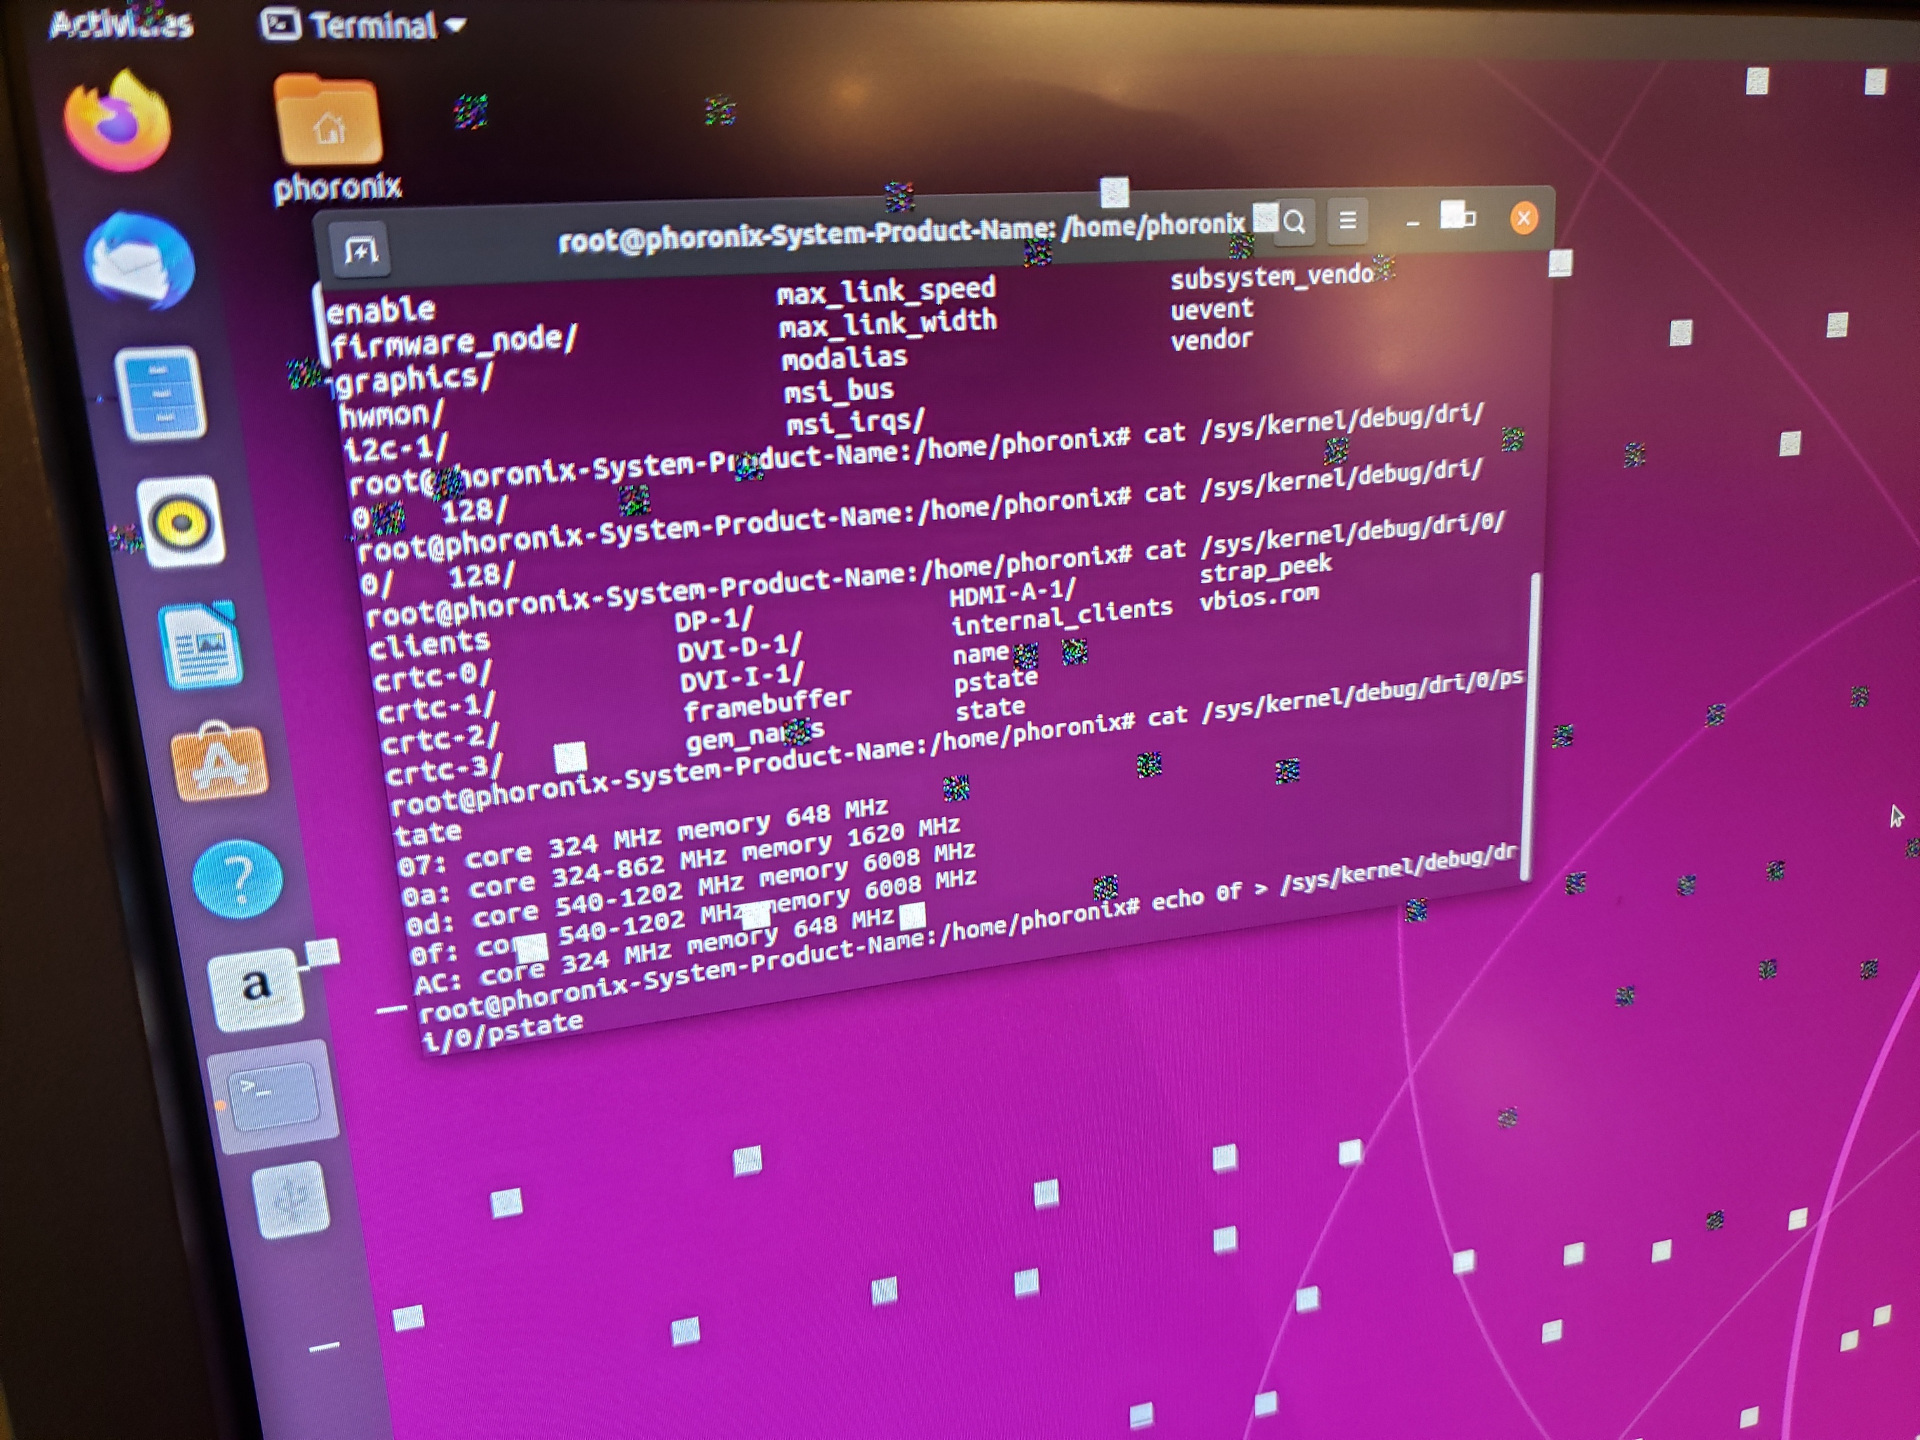Click the 'state' entry below pstate
This screenshot has height=1440, width=1920.
990,709
